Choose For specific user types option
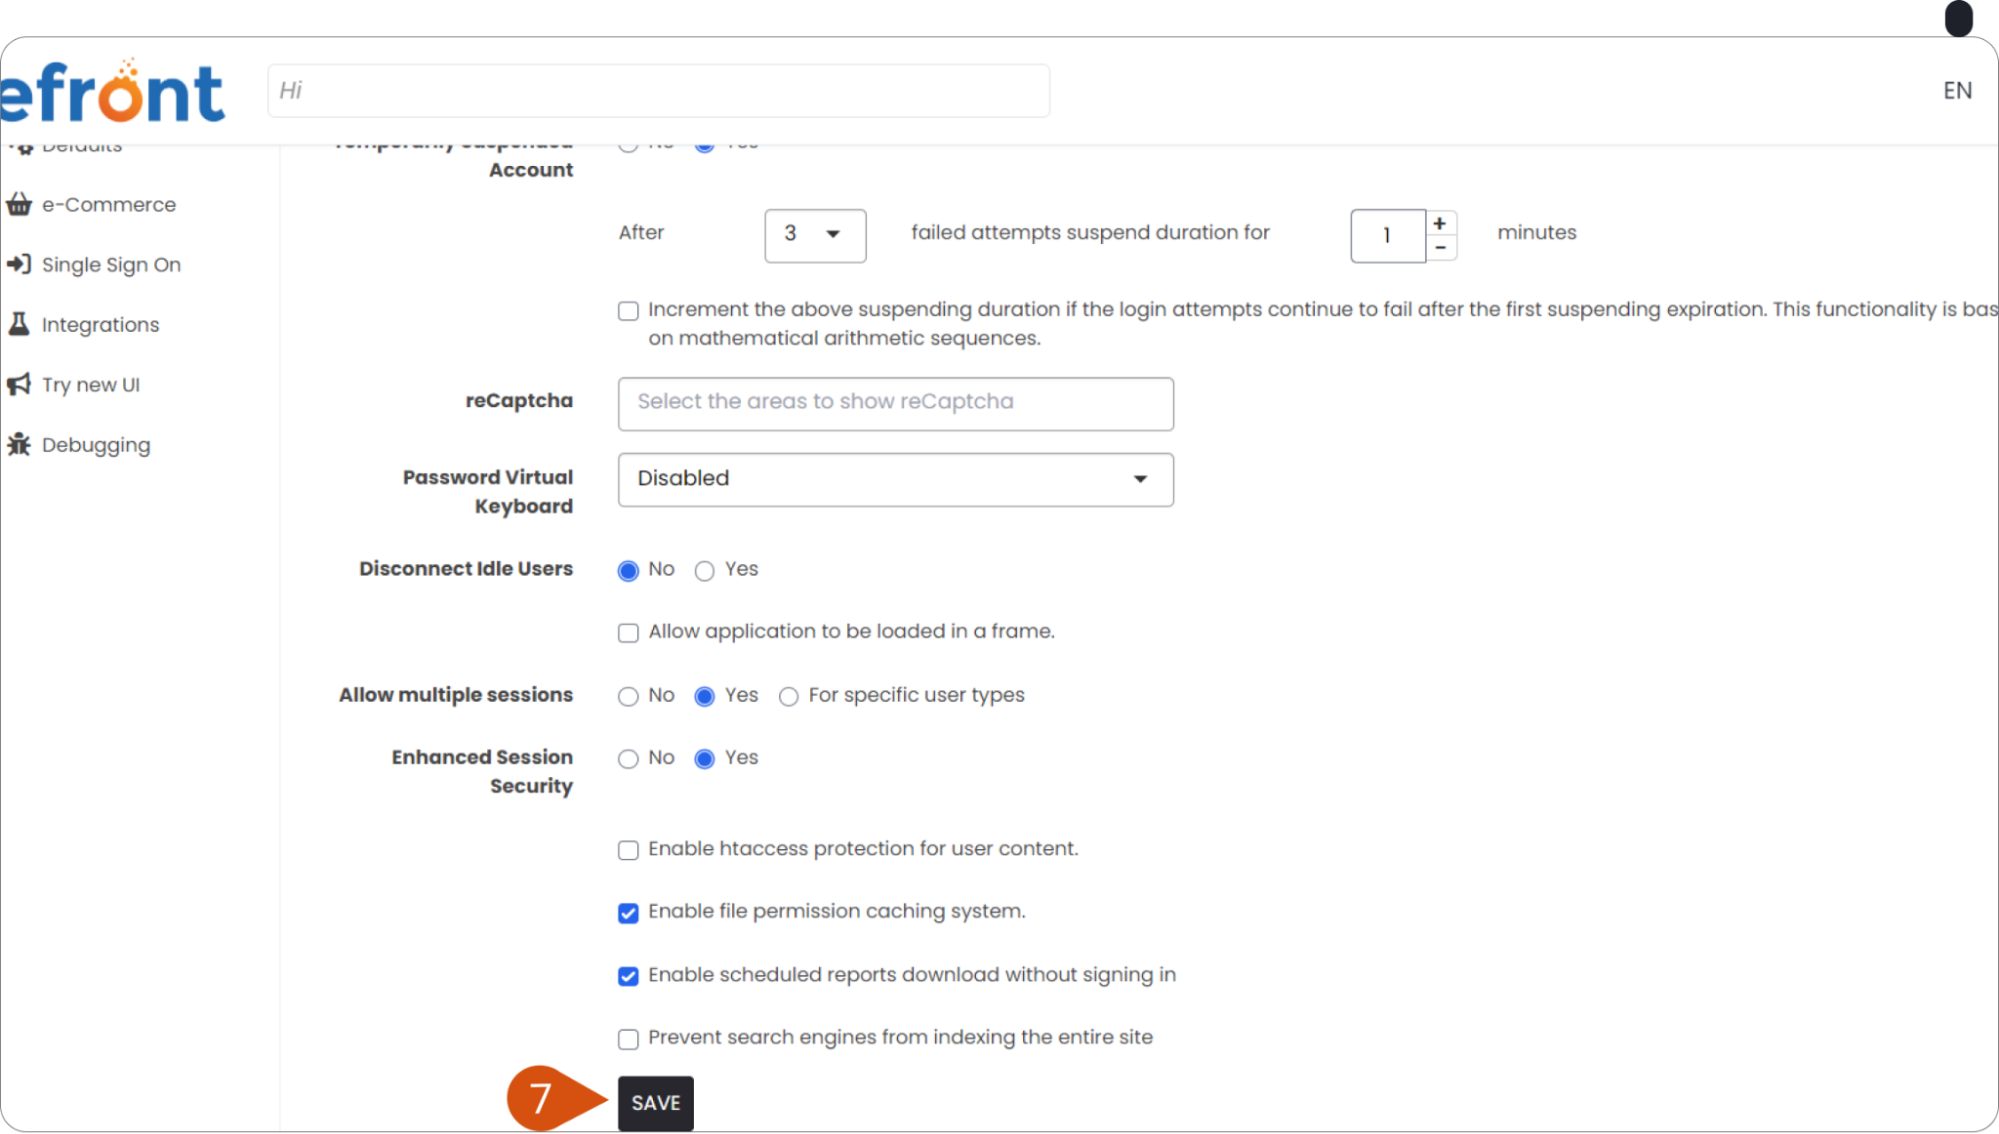 point(788,696)
